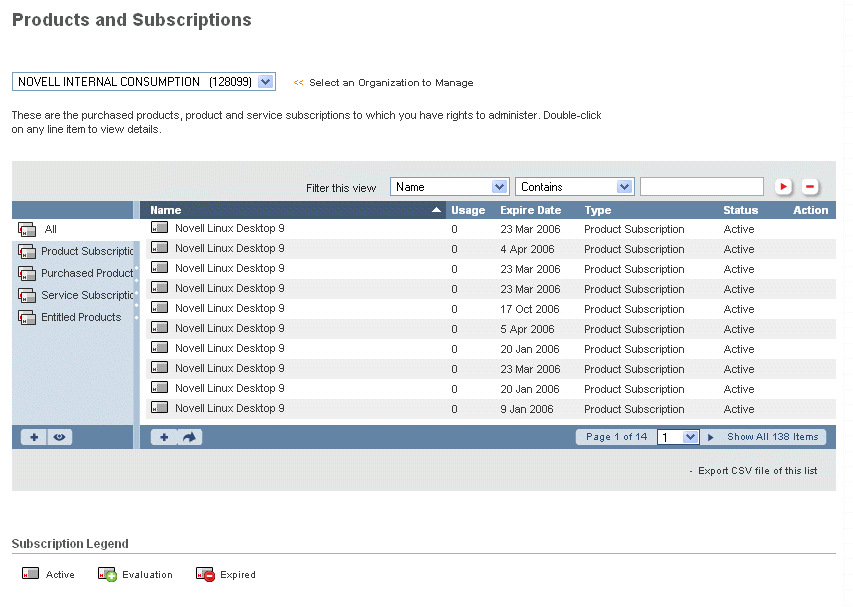853x607 pixels.
Task: Click the eye icon in the left panel footer
Action: [59, 437]
